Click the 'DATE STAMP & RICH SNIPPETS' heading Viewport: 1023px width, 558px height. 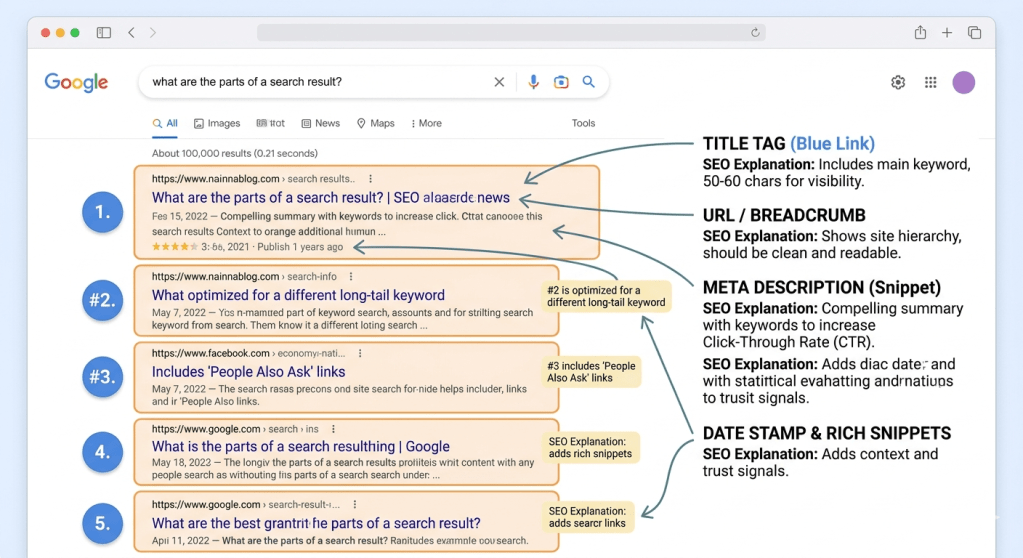click(x=827, y=433)
